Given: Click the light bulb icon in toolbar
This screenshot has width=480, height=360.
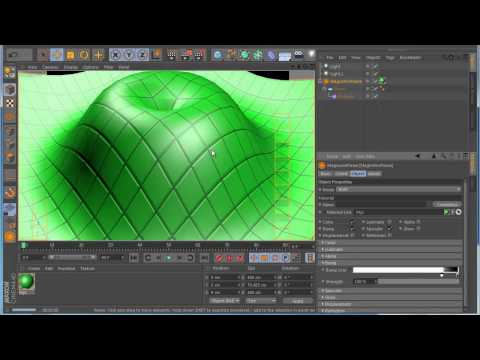Looking at the screenshot, I should pos(311,54).
